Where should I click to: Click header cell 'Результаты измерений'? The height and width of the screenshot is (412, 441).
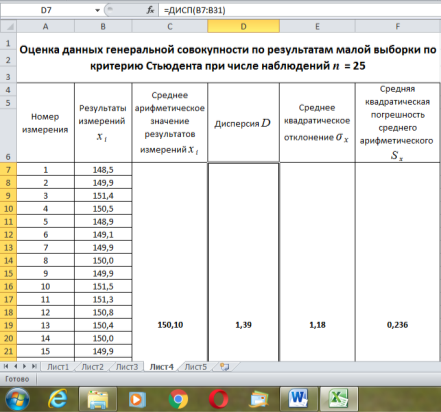tap(103, 123)
